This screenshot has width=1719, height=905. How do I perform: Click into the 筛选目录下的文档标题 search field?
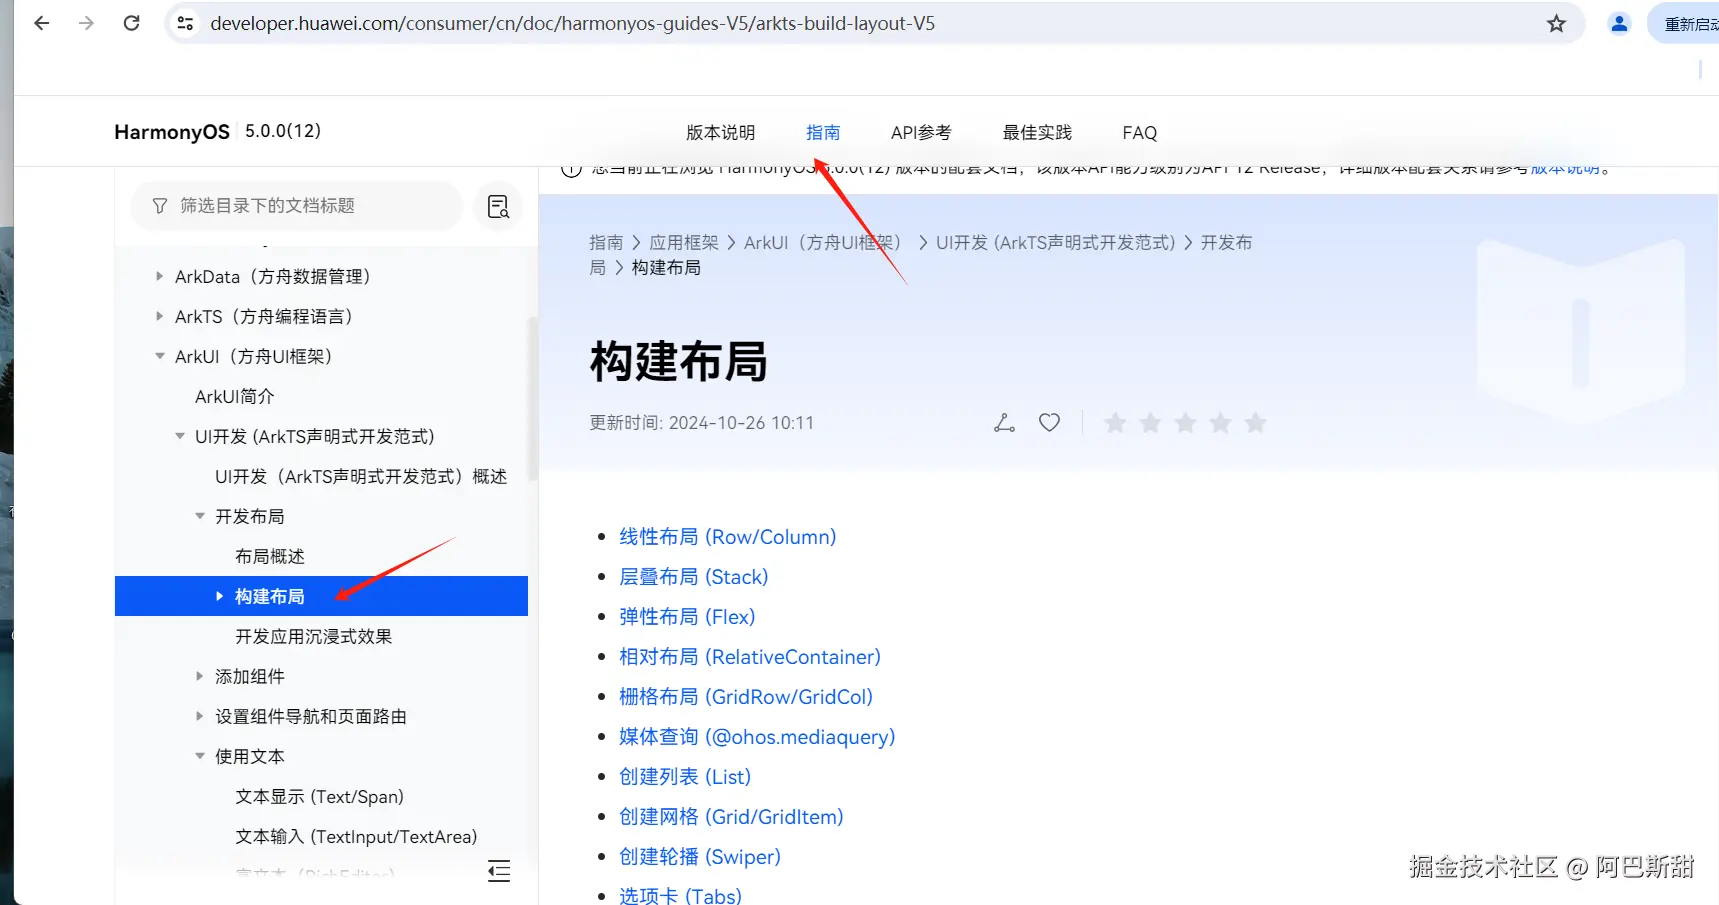(x=300, y=206)
